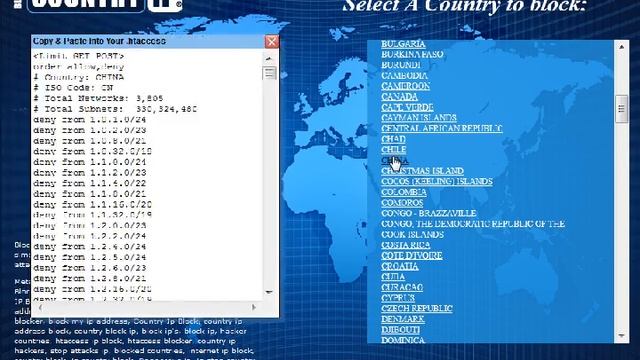Select CONGO - BRAZZAVILLE entry
The image size is (640, 360).
[x=429, y=213]
